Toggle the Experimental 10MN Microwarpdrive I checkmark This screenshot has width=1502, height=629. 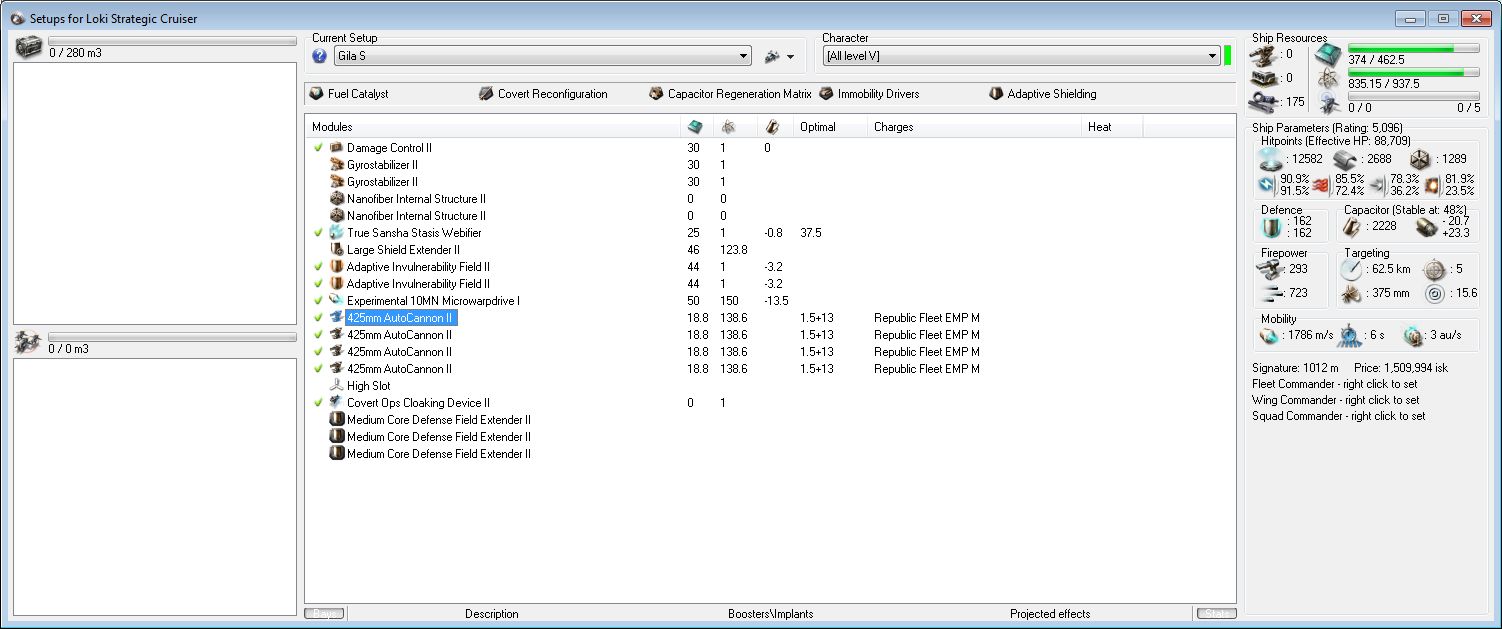point(318,301)
